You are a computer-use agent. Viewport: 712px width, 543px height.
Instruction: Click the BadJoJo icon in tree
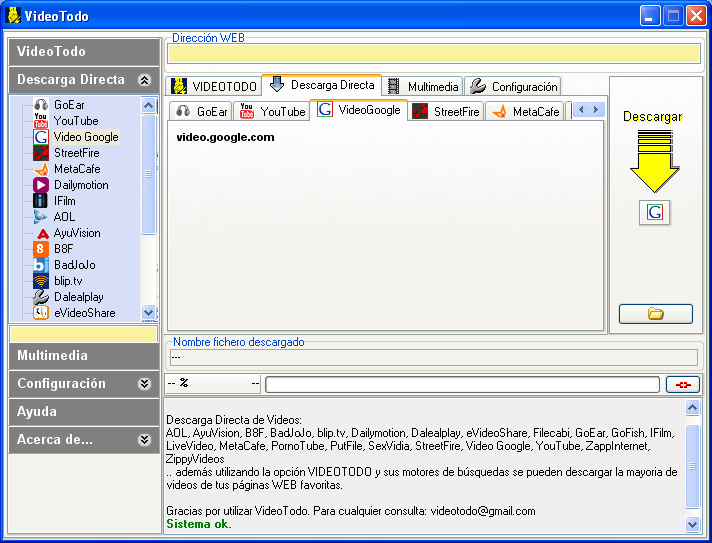tap(41, 265)
